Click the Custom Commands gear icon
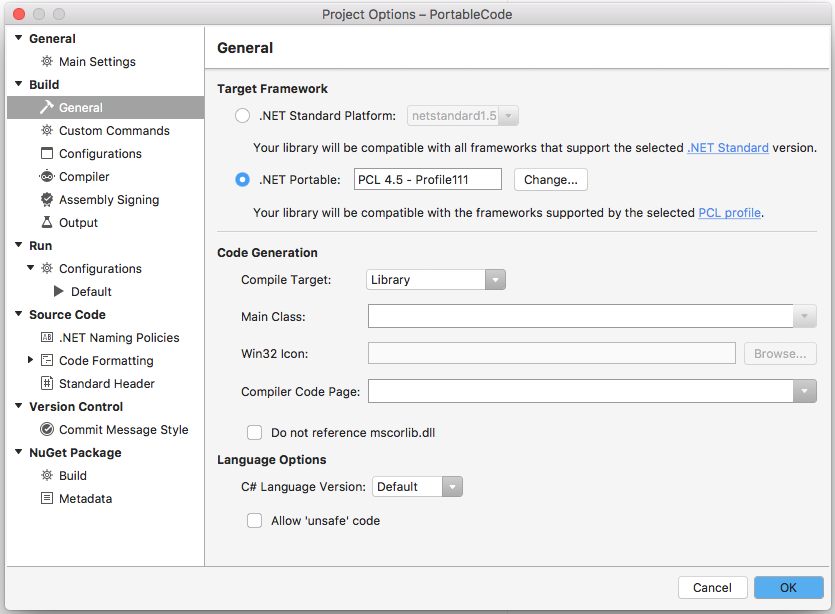This screenshot has height=614, width=835. point(46,131)
